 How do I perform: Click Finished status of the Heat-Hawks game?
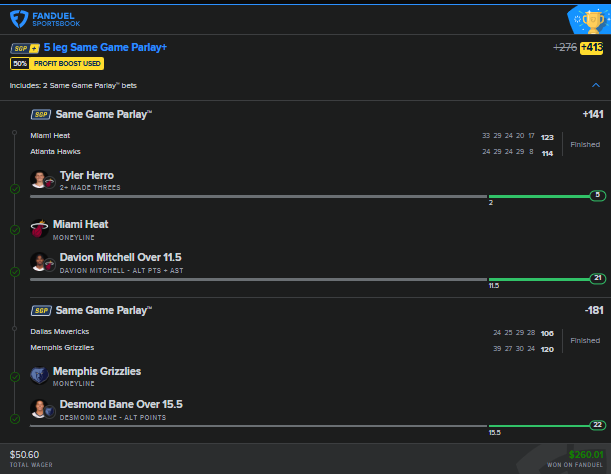click(585, 145)
